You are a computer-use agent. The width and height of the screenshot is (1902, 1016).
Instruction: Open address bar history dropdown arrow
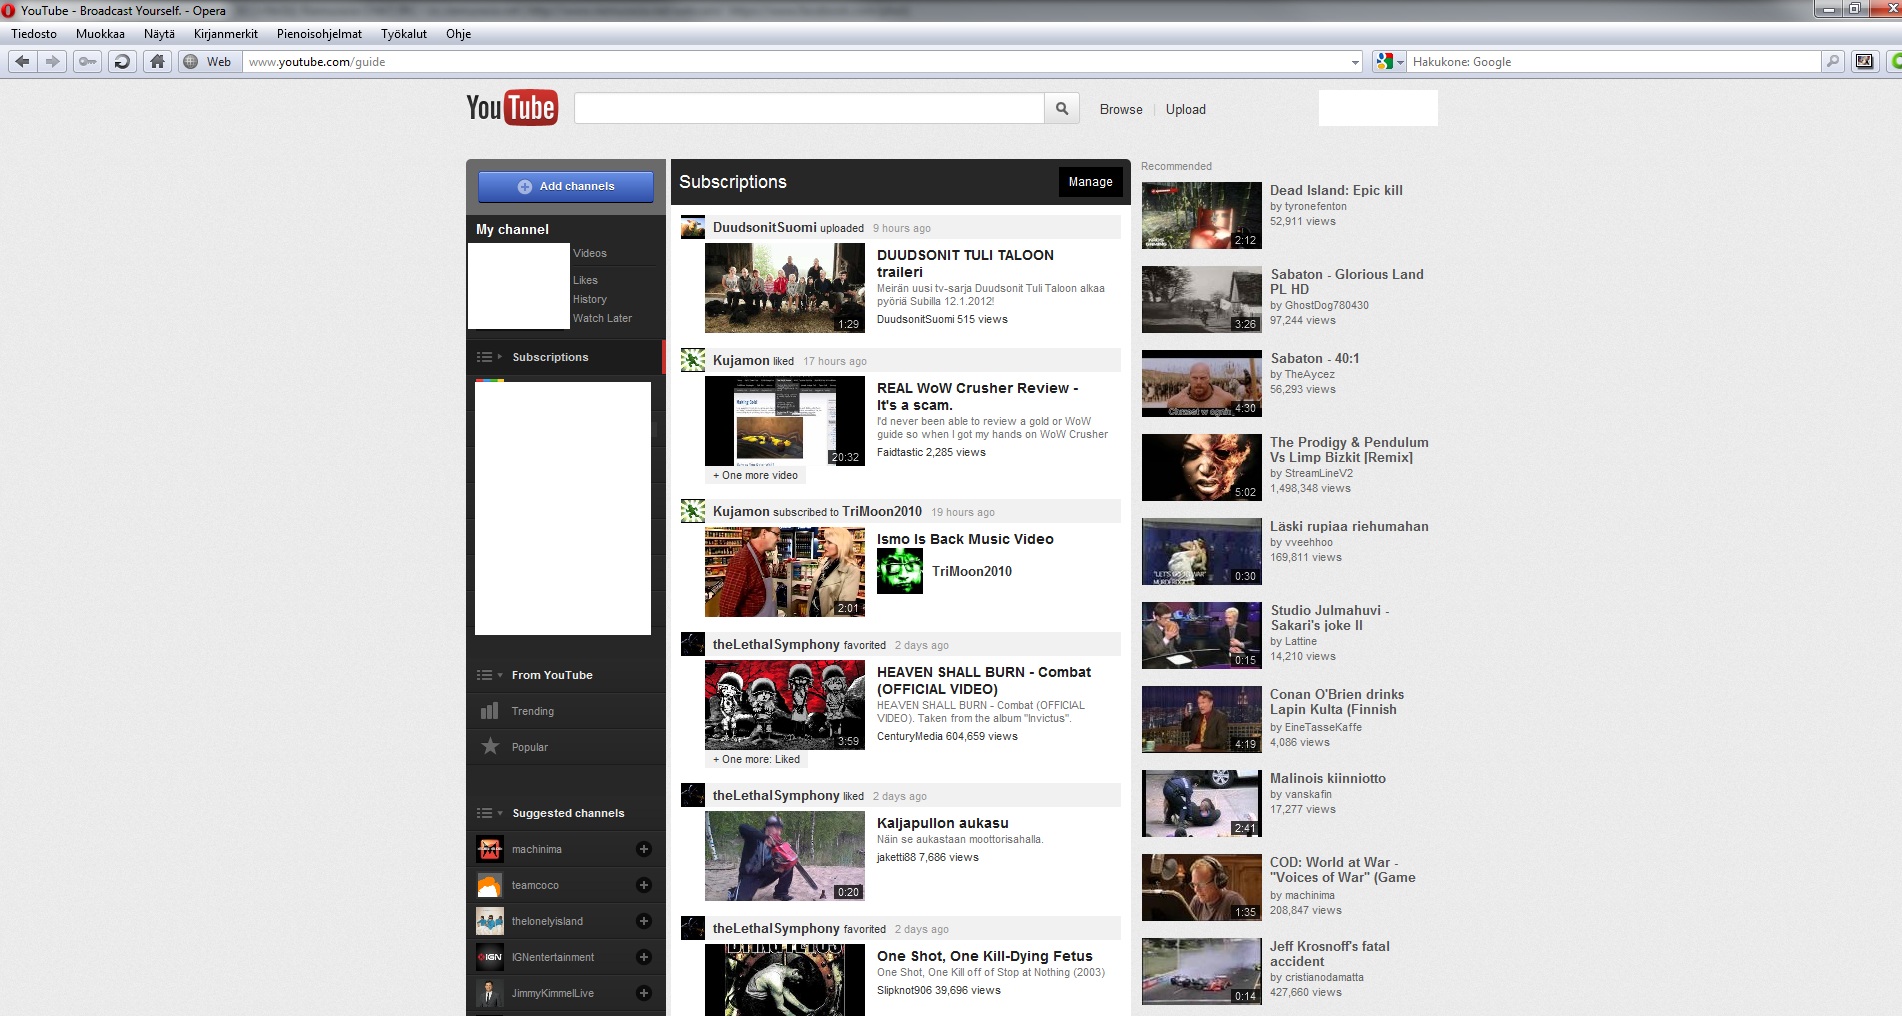tap(1355, 62)
